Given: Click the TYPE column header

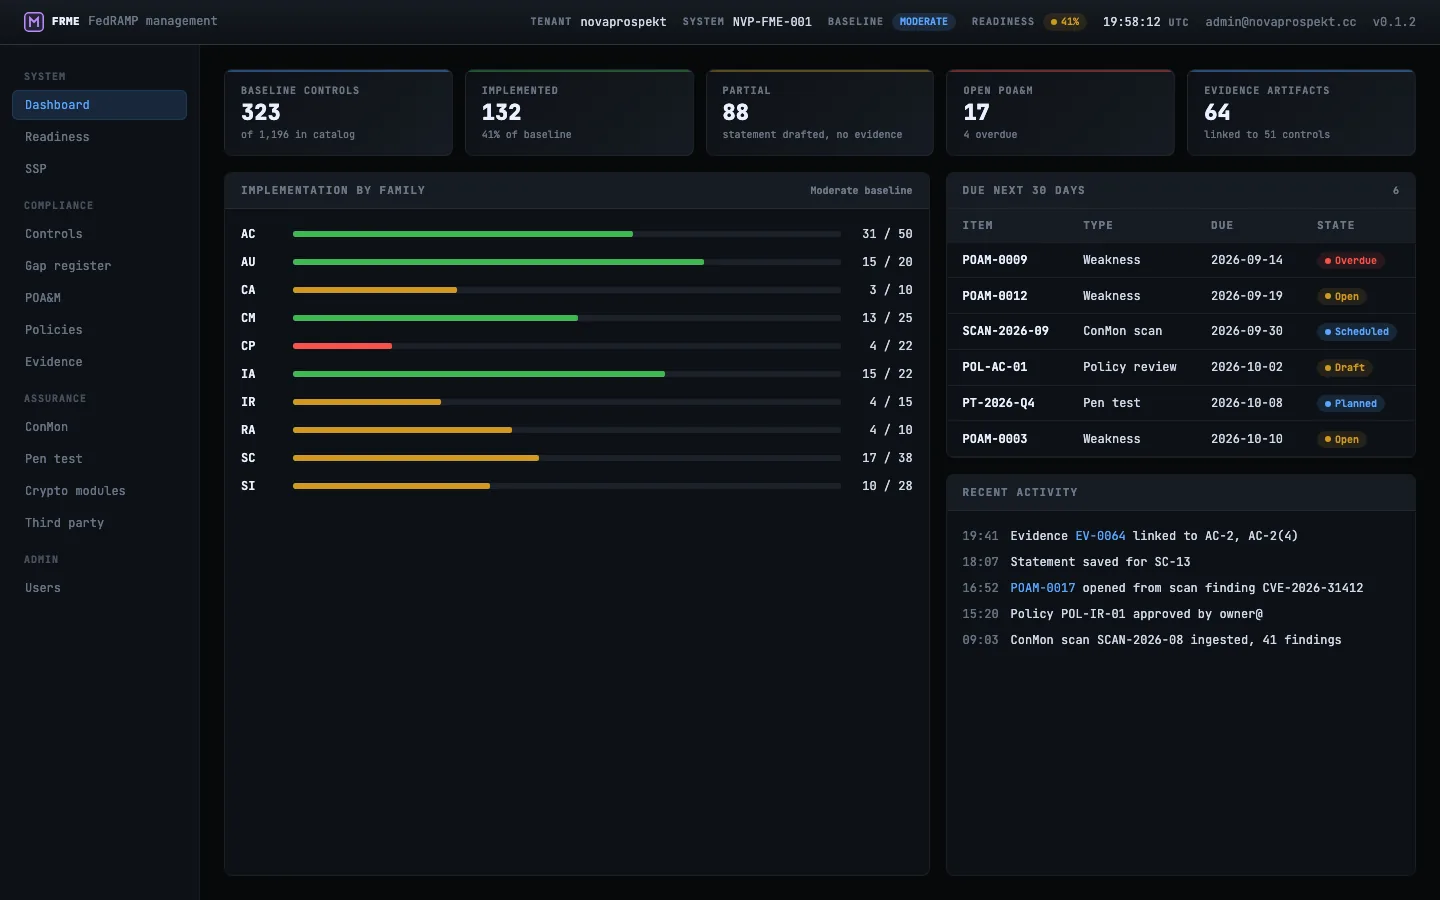Looking at the screenshot, I should point(1098,226).
